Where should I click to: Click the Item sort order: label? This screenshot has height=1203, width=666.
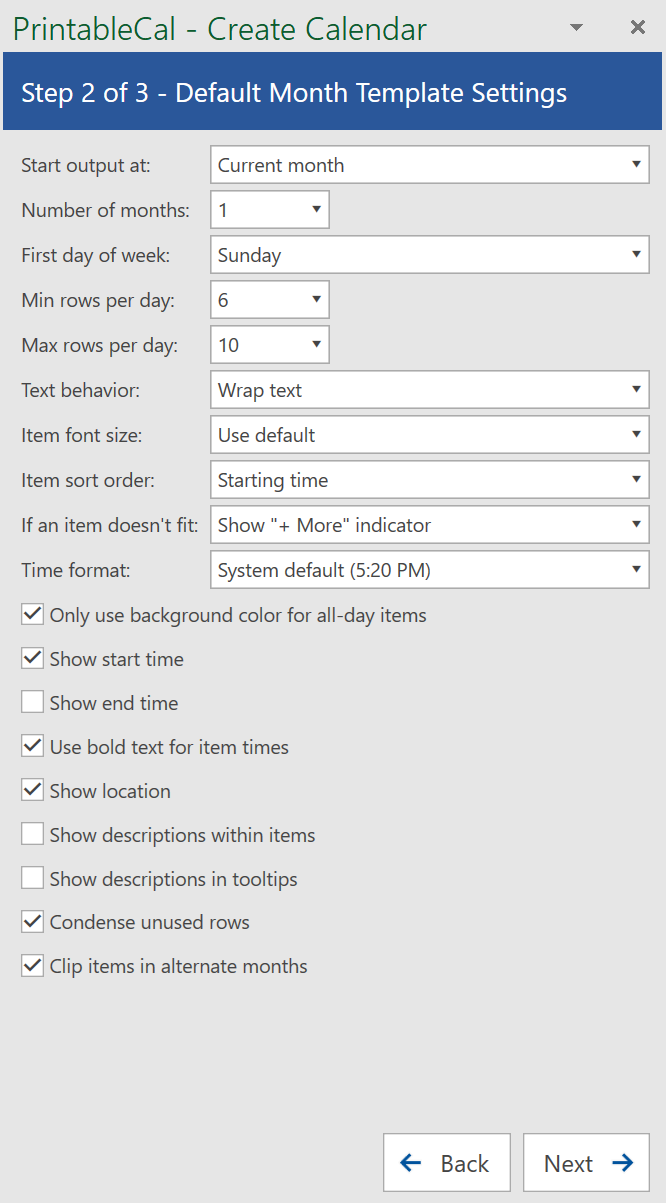tap(88, 481)
